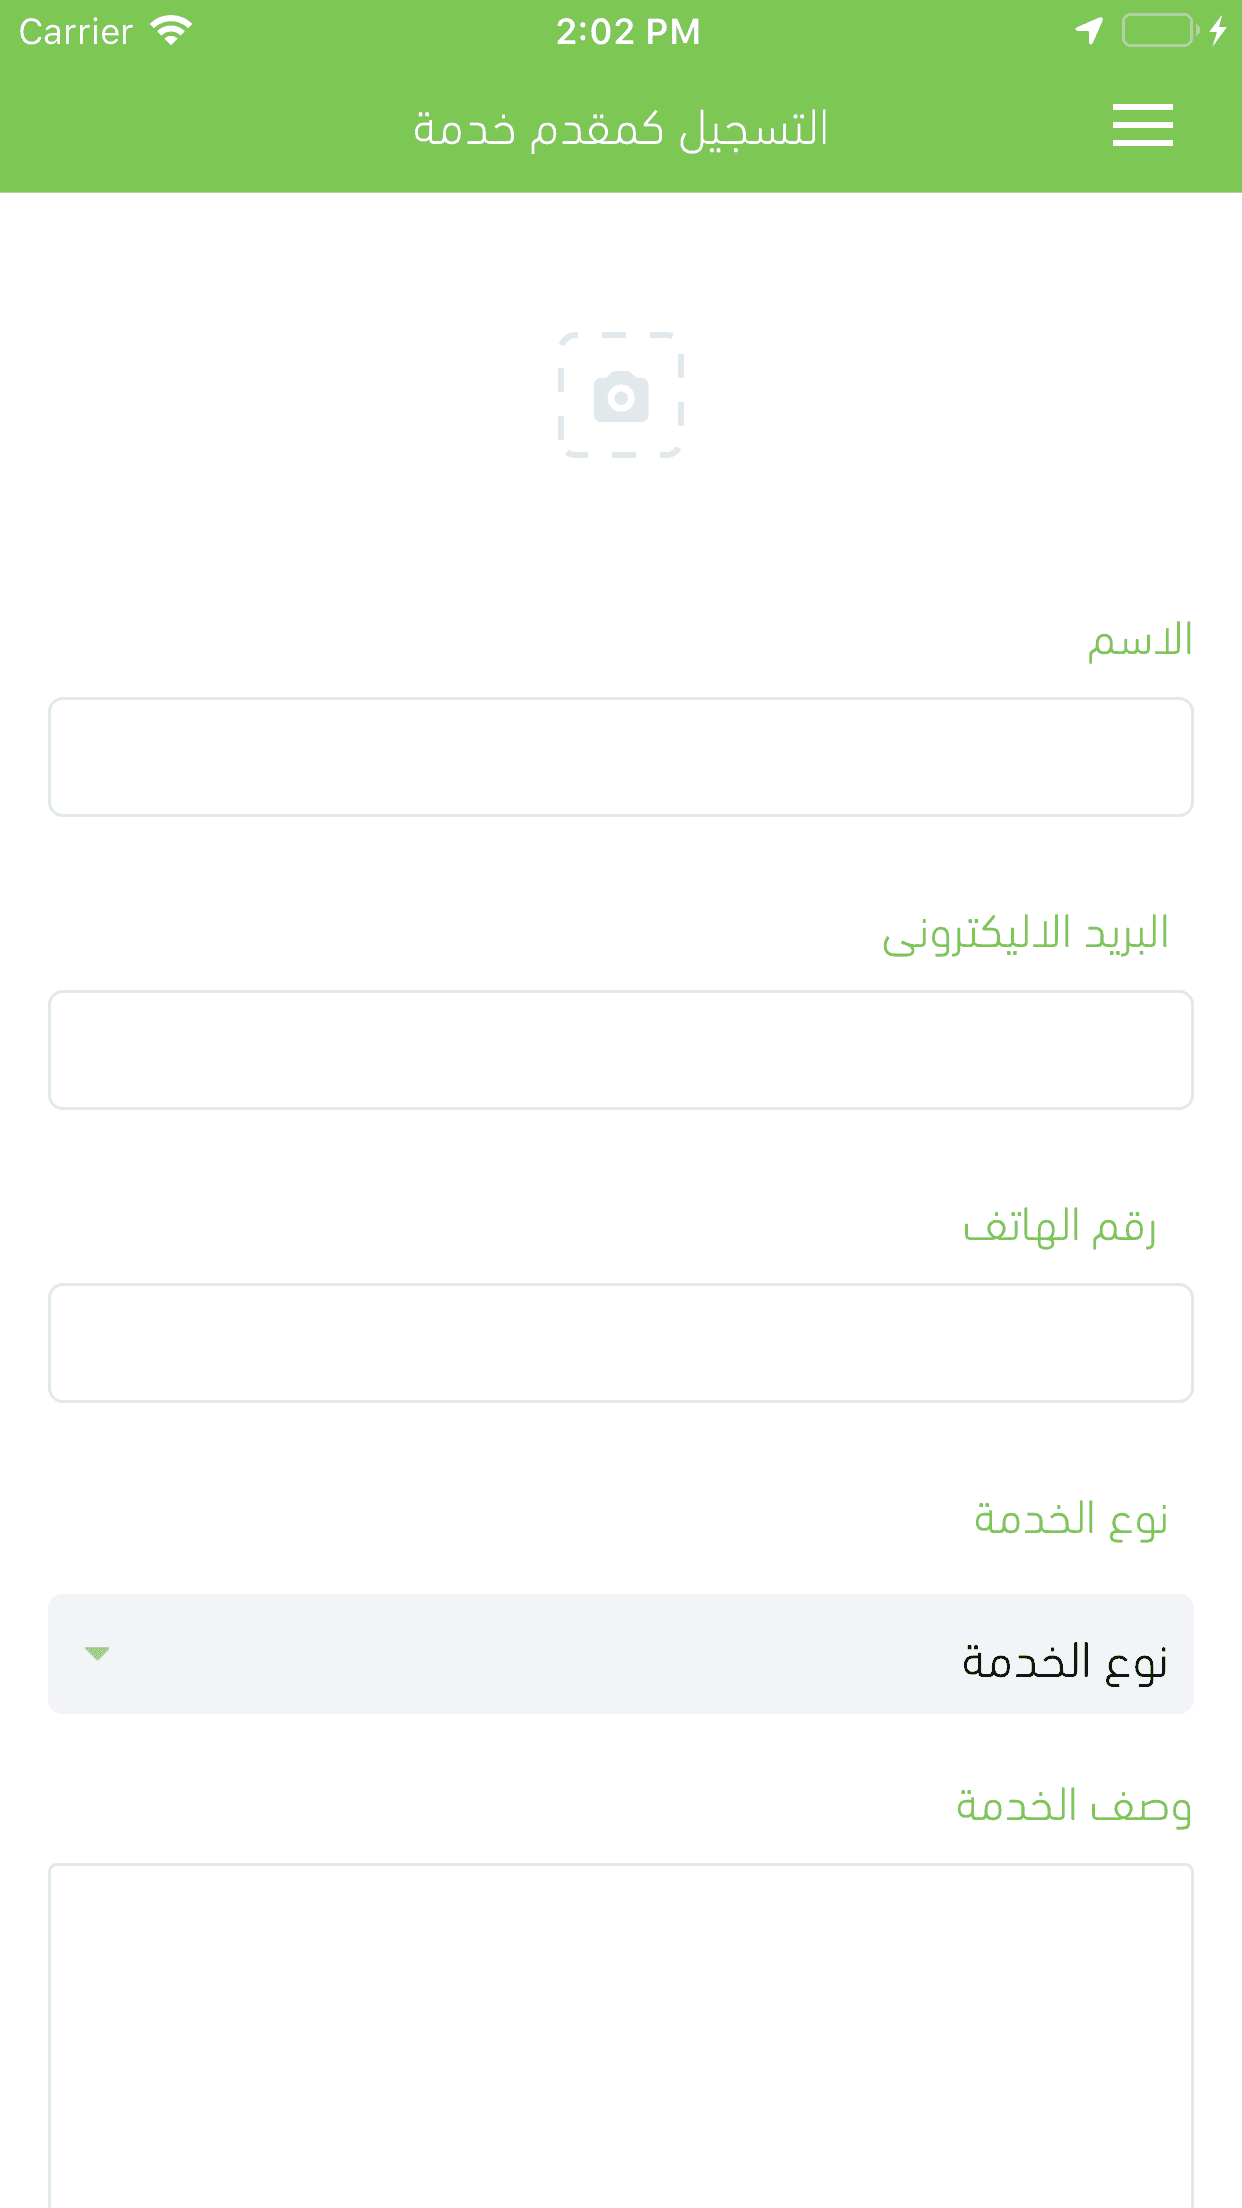
Task: Click the green البريد الاليكترونى label
Action: pyautogui.click(x=1025, y=934)
